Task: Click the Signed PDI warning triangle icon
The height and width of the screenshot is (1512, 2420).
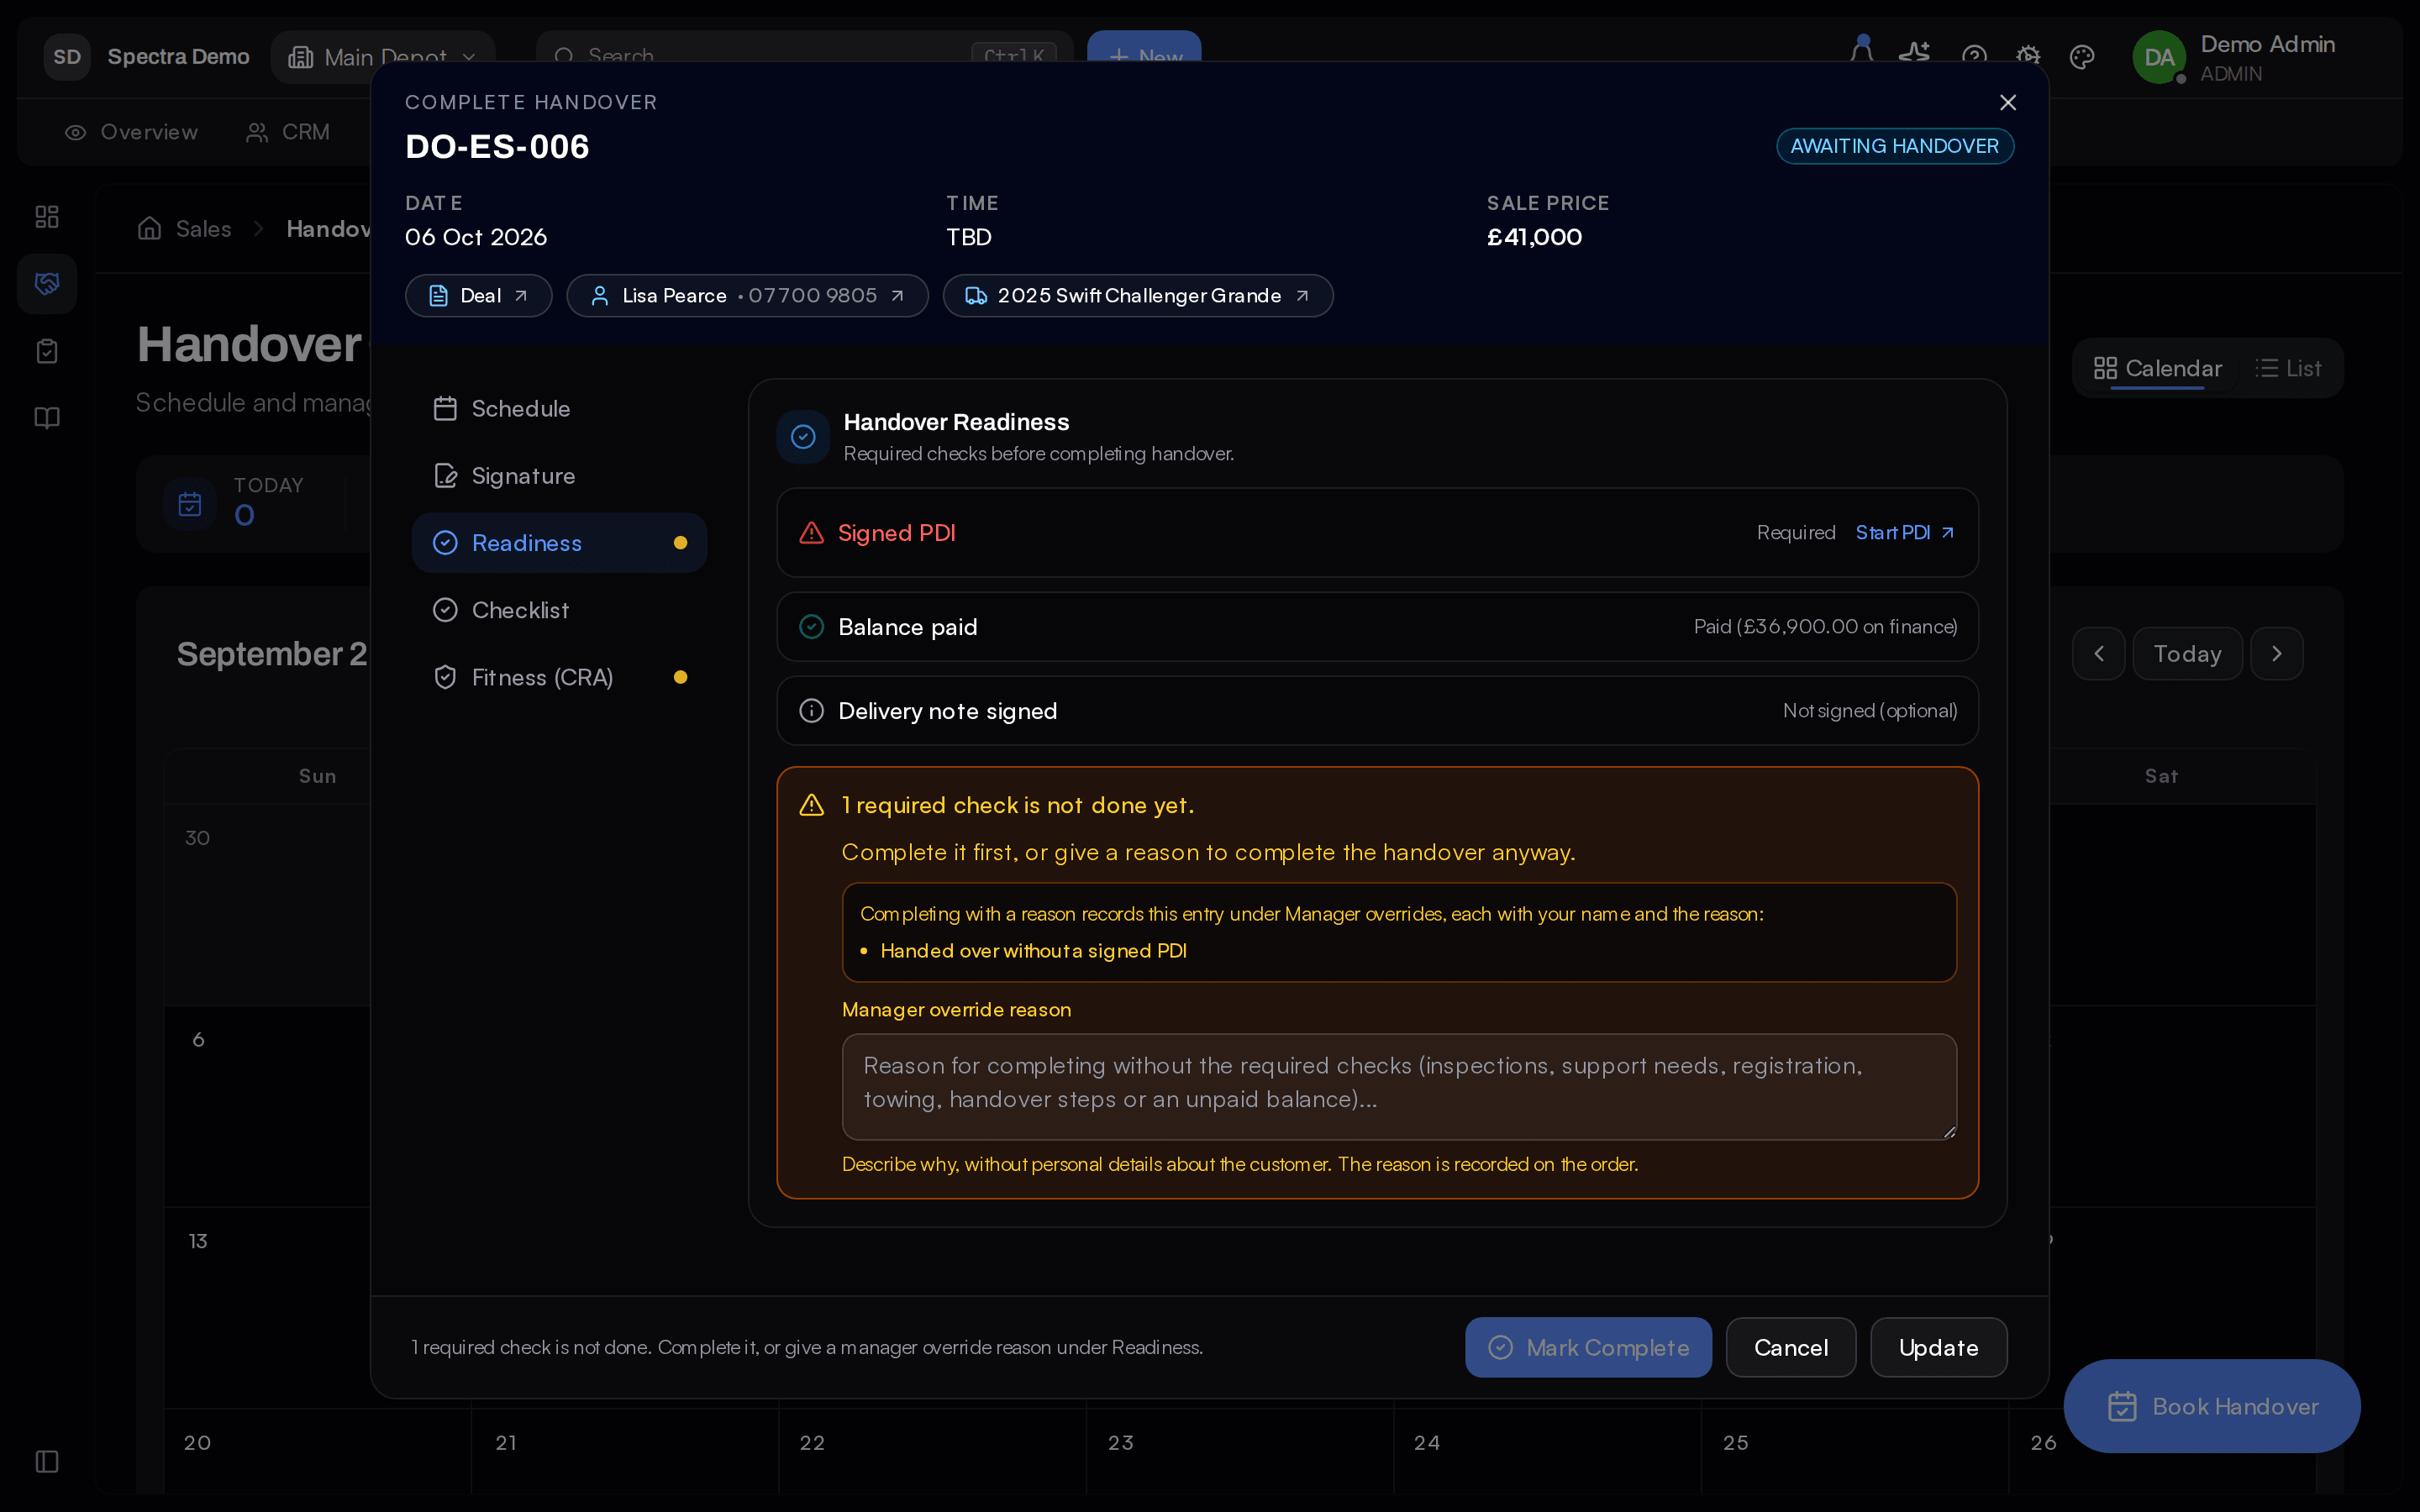Action: pos(811,533)
